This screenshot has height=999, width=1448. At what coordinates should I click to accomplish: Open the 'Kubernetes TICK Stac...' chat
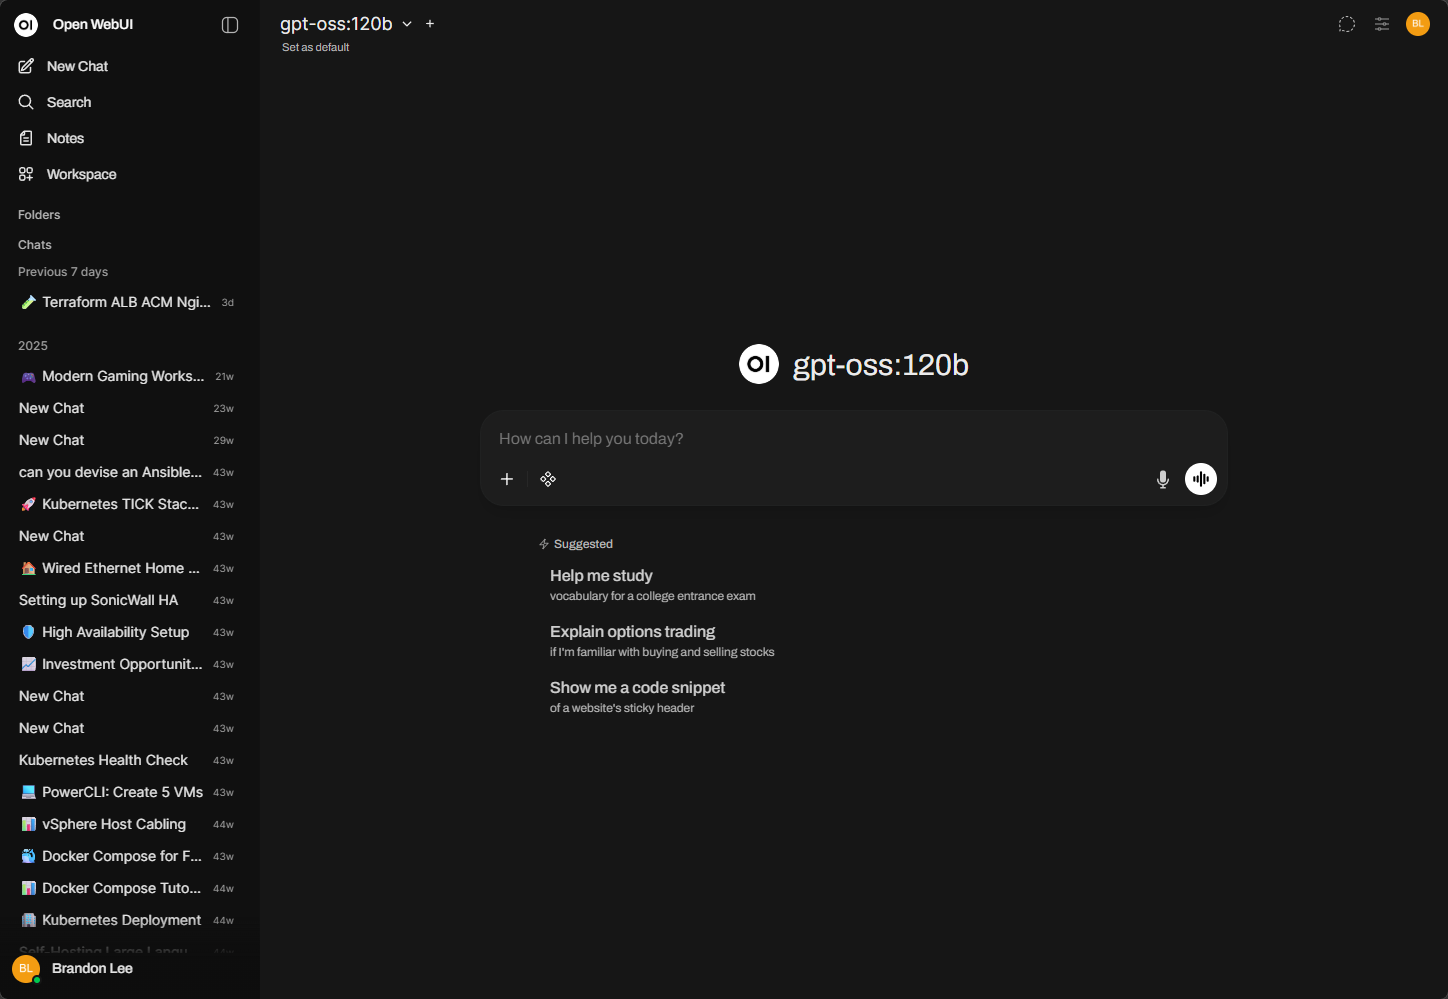[126, 504]
